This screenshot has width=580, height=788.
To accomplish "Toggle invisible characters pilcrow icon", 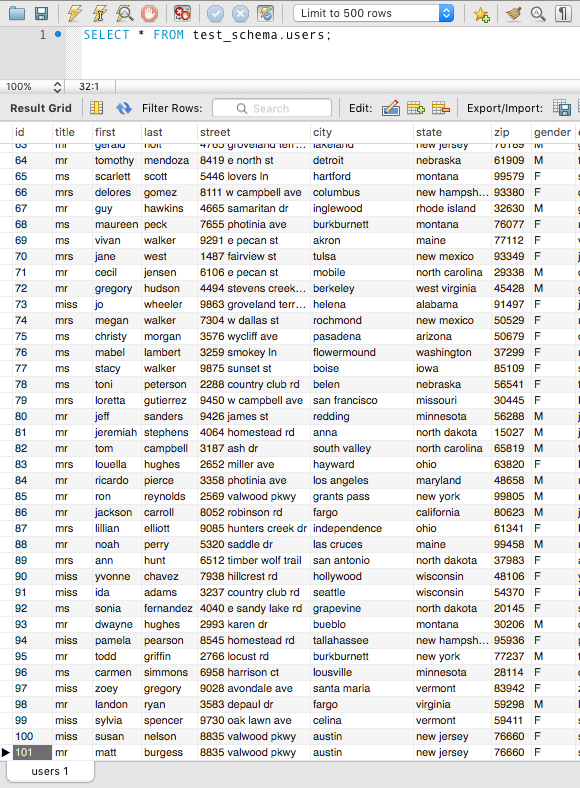I will click(563, 13).
